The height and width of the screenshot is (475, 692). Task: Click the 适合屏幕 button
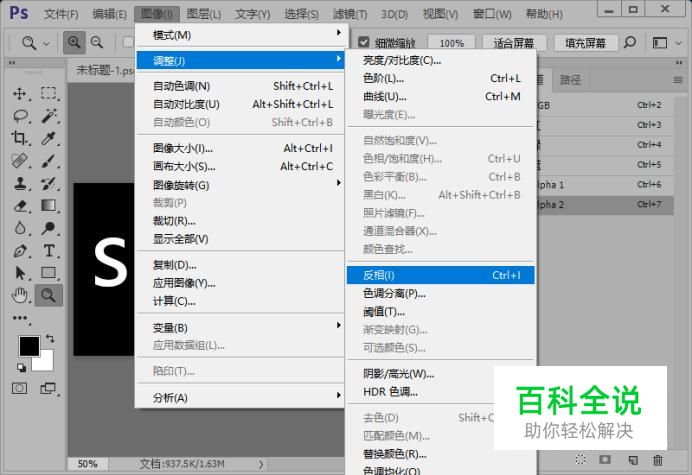click(514, 43)
